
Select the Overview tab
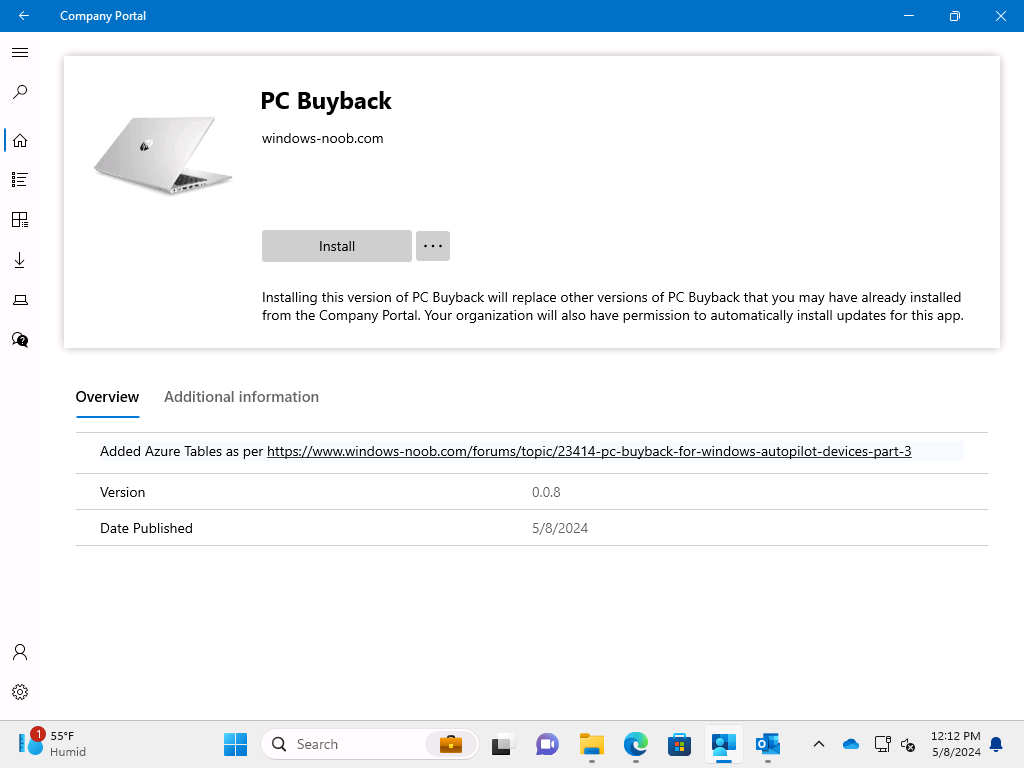107,397
